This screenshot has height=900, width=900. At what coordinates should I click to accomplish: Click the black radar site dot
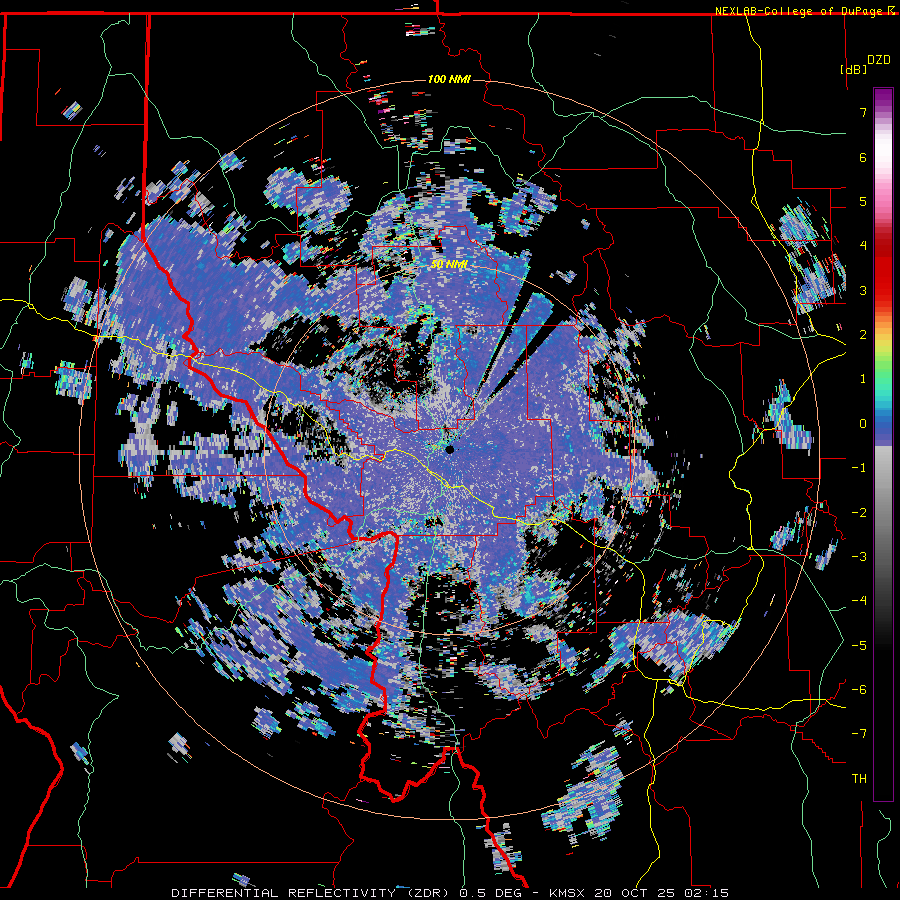point(450,450)
